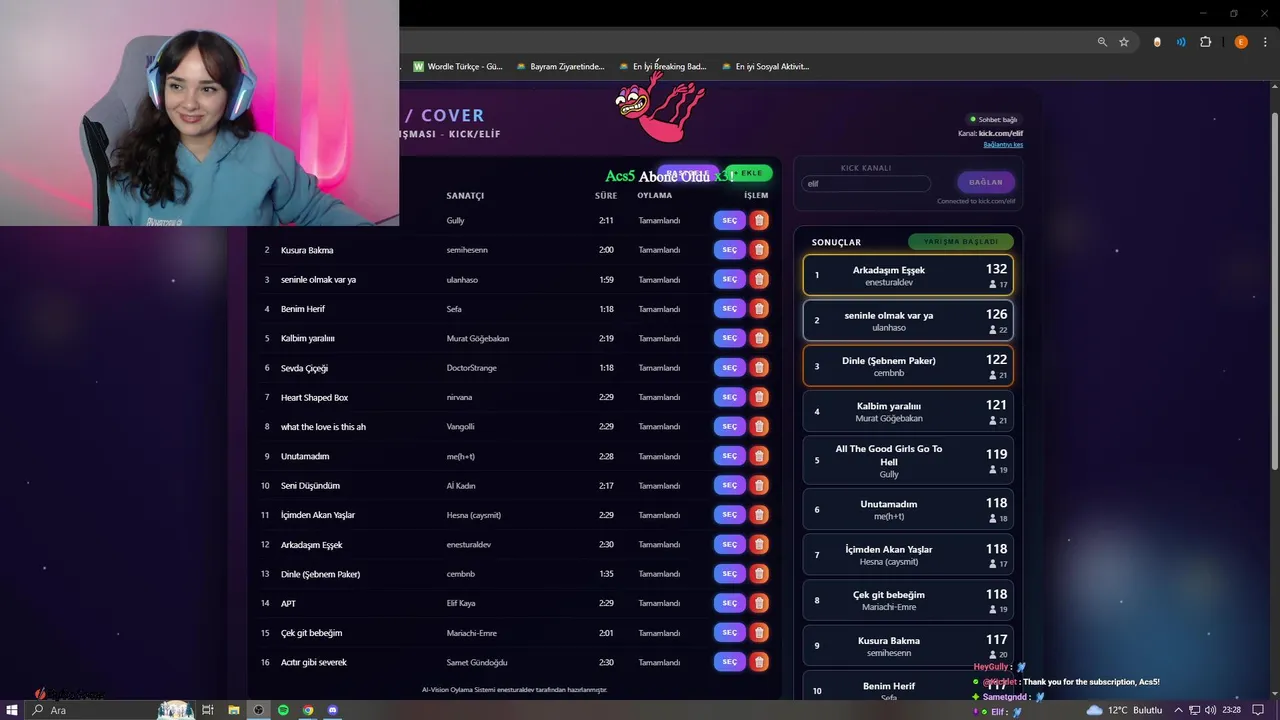Click the All The Good Girls Go To Hell card
Image resolution: width=1280 pixels, height=720 pixels.
pyautogui.click(x=908, y=460)
